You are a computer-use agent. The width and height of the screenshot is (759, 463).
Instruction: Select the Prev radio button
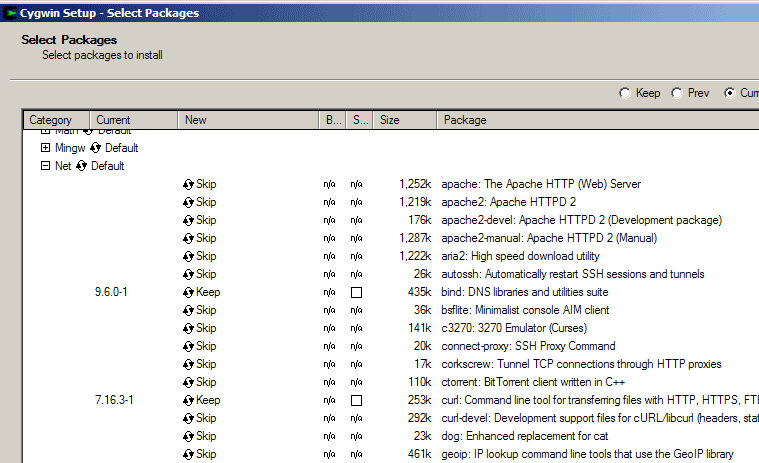point(677,93)
